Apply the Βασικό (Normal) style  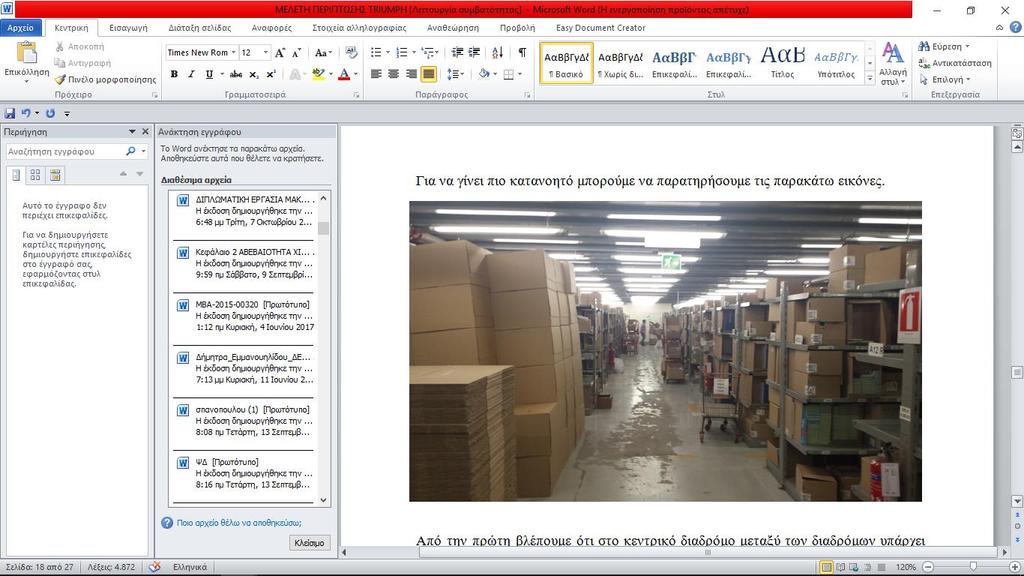point(566,63)
